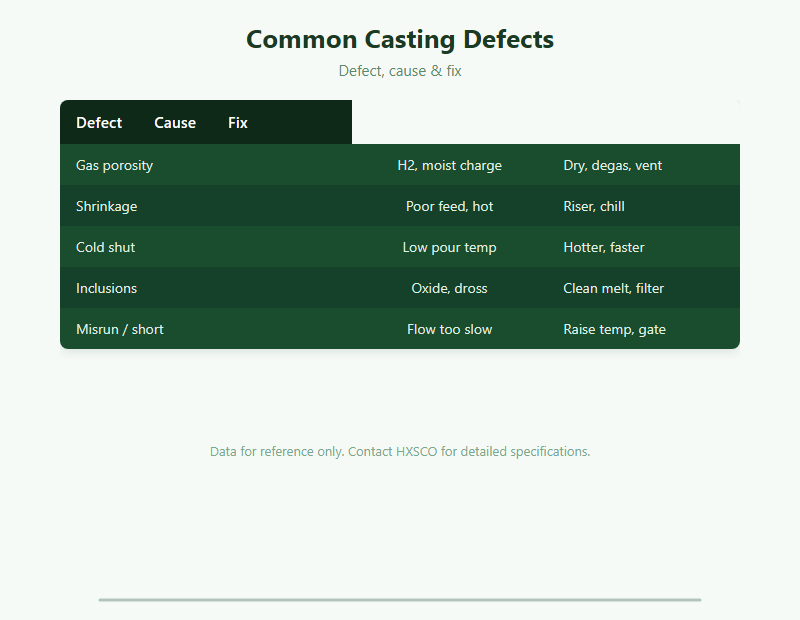Screen dimensions: 800x620
Task: Click the Oxide, dross cell
Action: pos(449,288)
